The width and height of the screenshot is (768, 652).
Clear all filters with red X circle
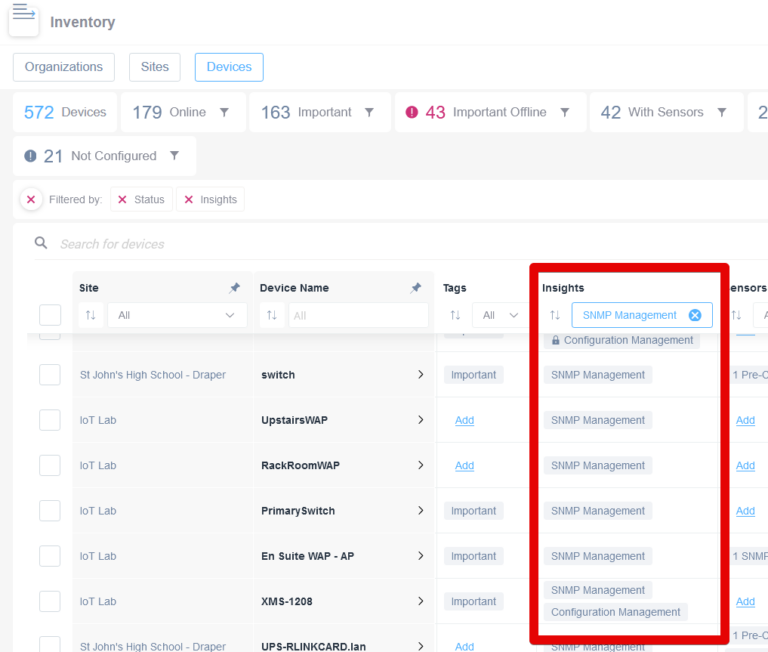point(31,200)
